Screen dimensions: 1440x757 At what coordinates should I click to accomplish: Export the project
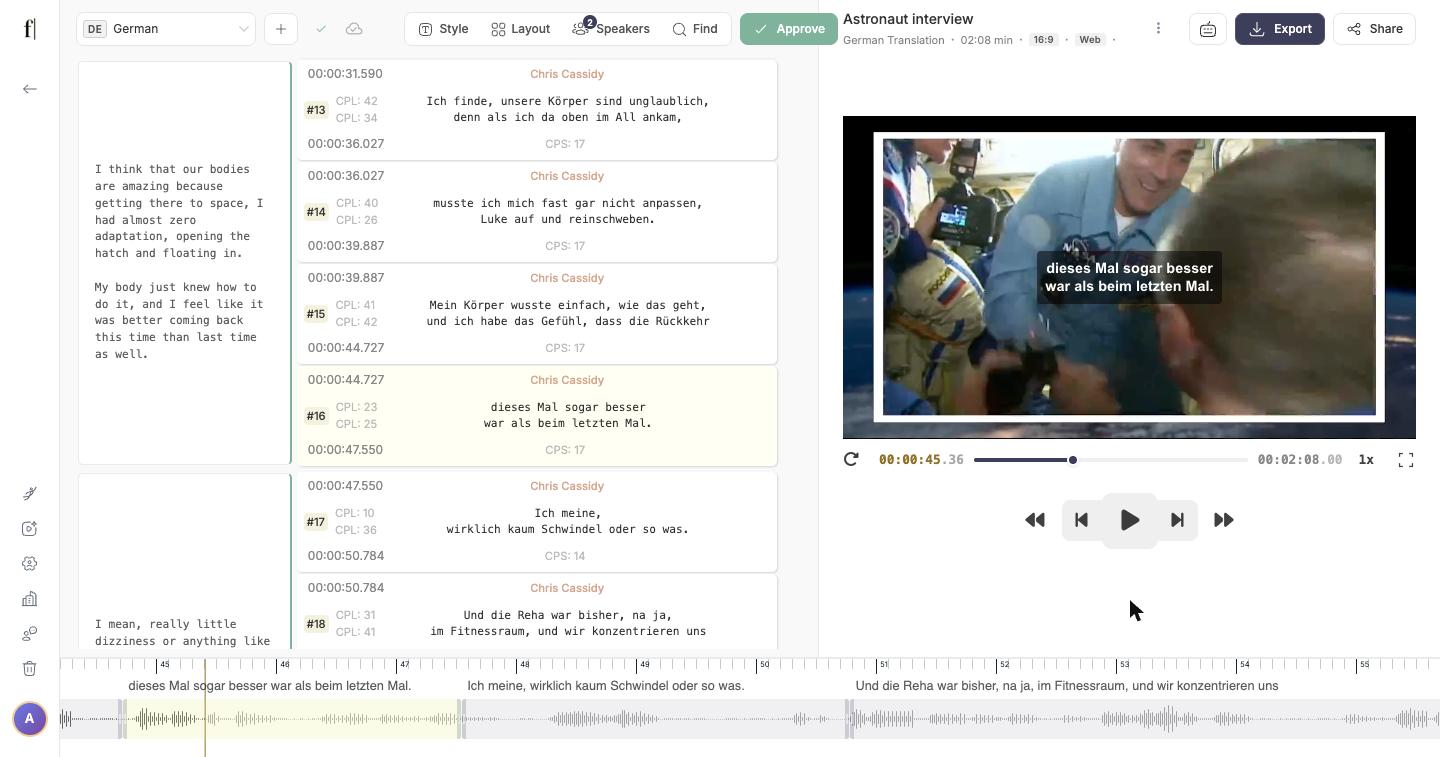[x=1280, y=29]
